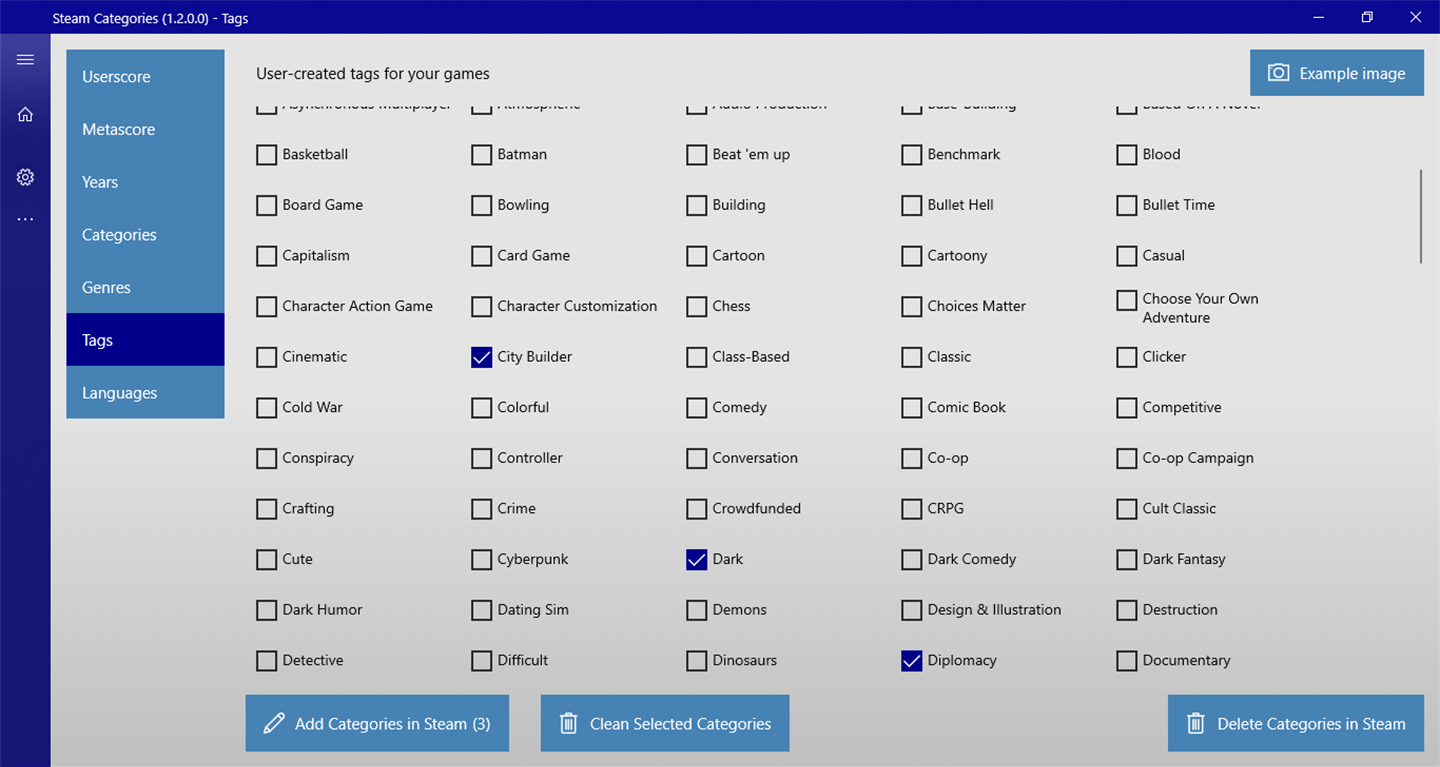The height and width of the screenshot is (767, 1440).
Task: Click the pencil icon on Add Categories
Action: pyautogui.click(x=273, y=724)
